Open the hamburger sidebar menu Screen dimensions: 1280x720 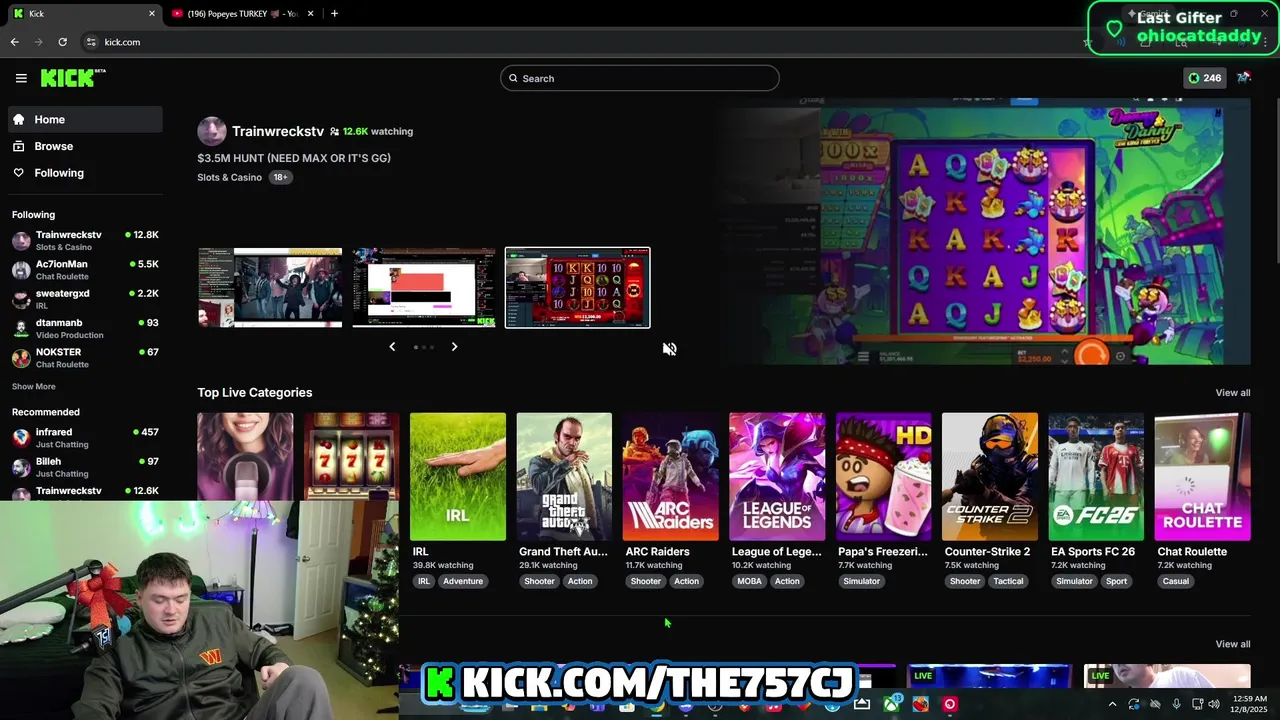21,78
